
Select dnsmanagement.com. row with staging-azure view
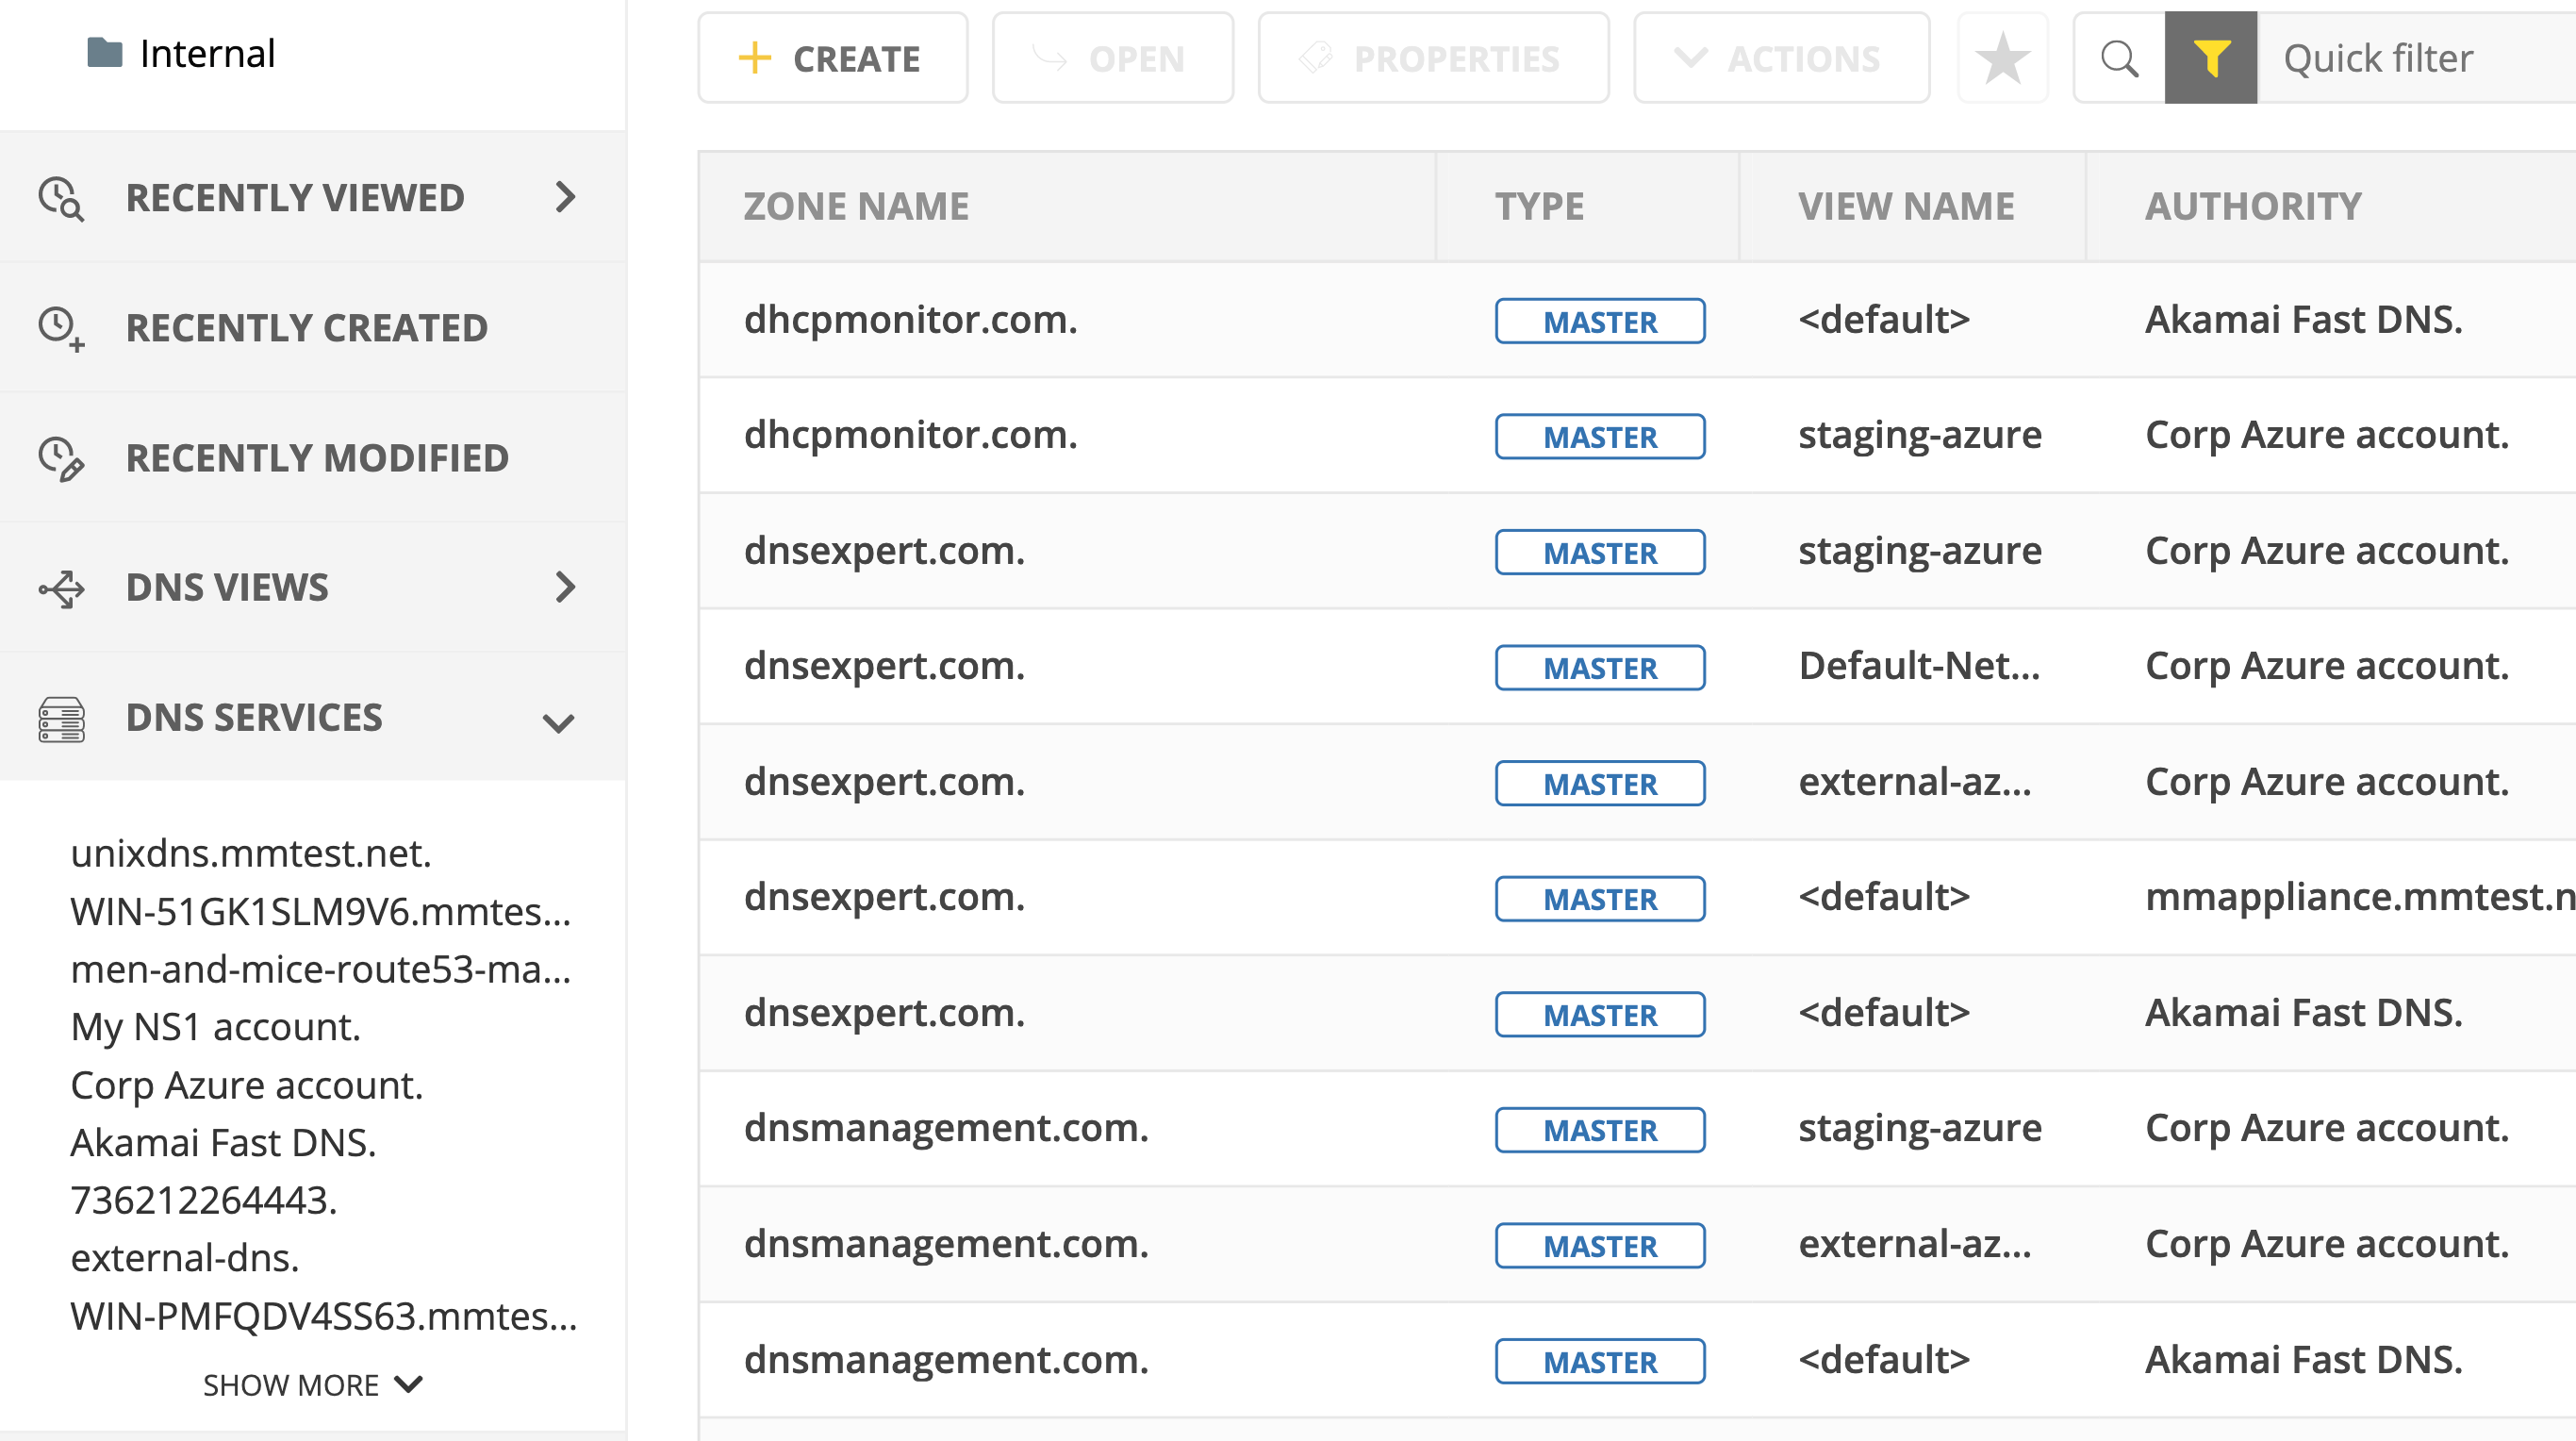point(946,1128)
